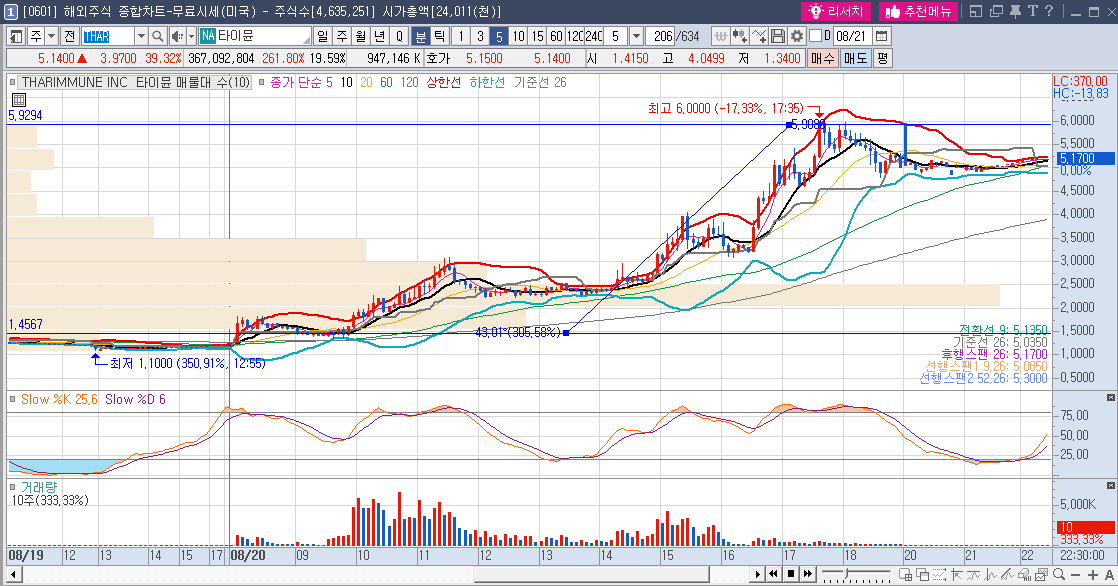Image resolution: width=1118 pixels, height=586 pixels.
Task: Click the 08/21 date input field
Action: (853, 36)
